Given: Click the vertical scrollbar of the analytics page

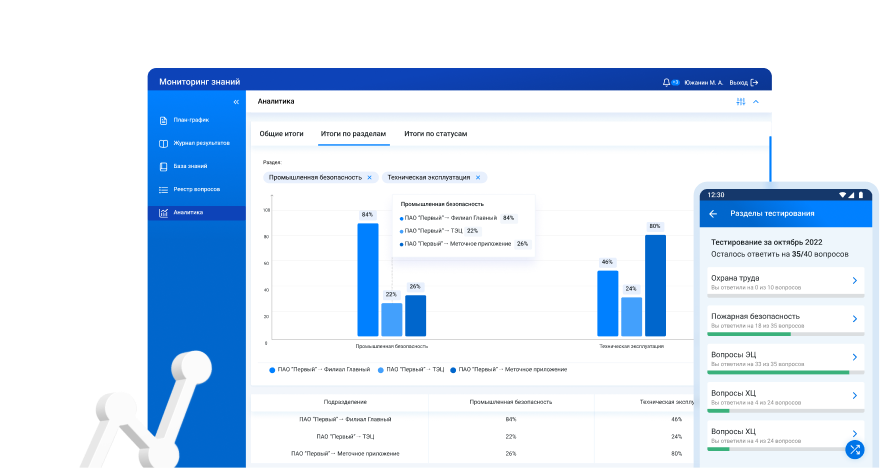Looking at the screenshot, I should [x=770, y=159].
